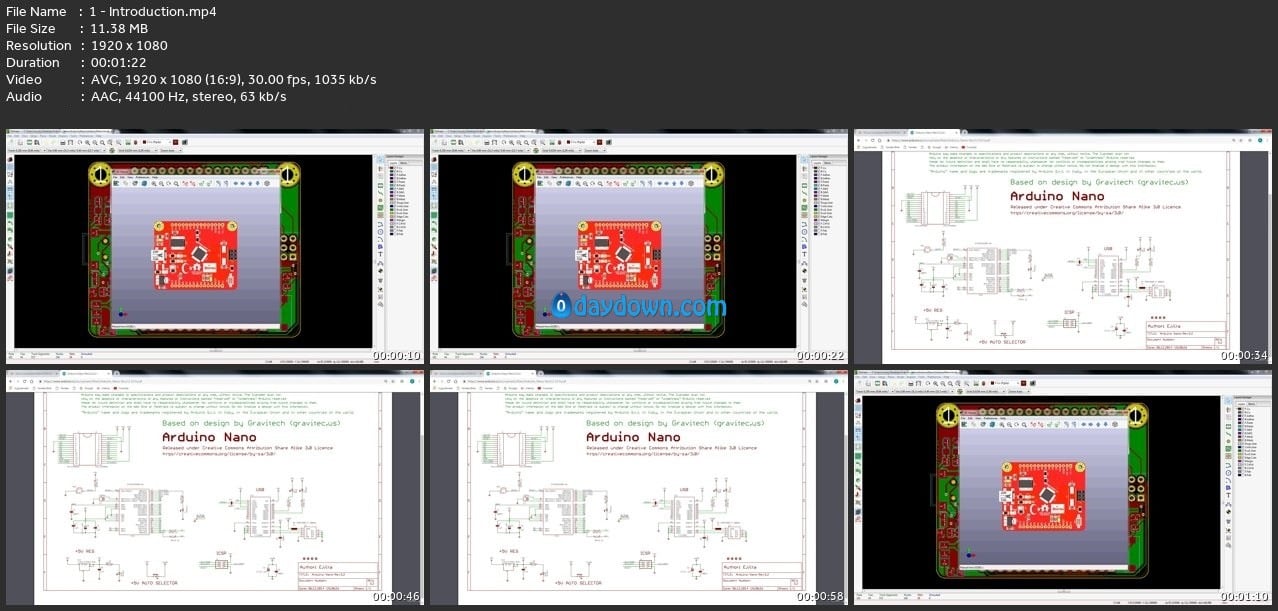Click the video info line starting 'AVC, 1920 x 1080'
This screenshot has width=1278, height=611.
point(233,80)
